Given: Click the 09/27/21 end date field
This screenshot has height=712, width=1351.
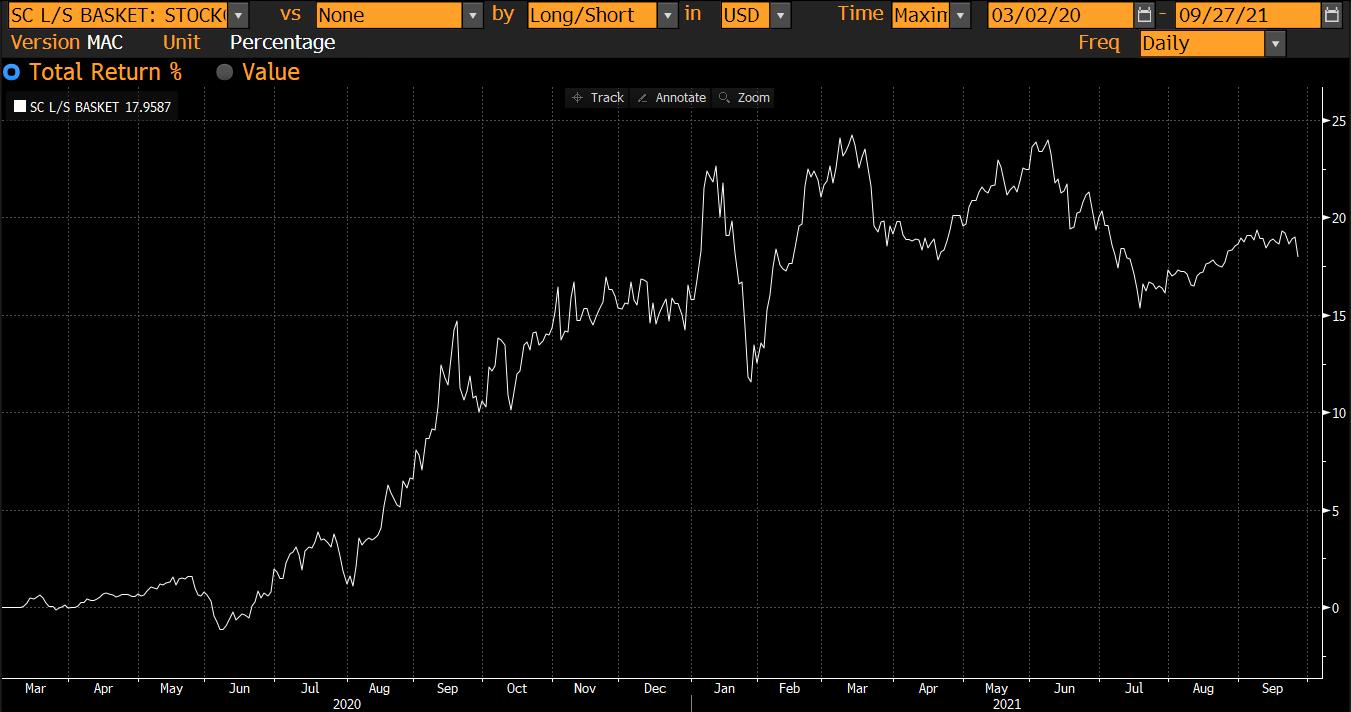Looking at the screenshot, I should click(1247, 15).
